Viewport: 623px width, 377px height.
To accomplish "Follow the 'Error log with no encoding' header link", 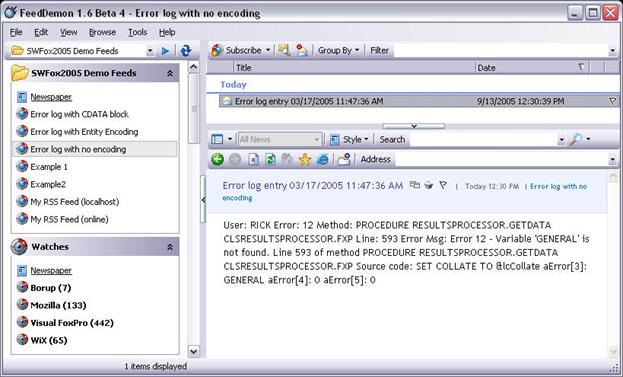I will tap(559, 186).
